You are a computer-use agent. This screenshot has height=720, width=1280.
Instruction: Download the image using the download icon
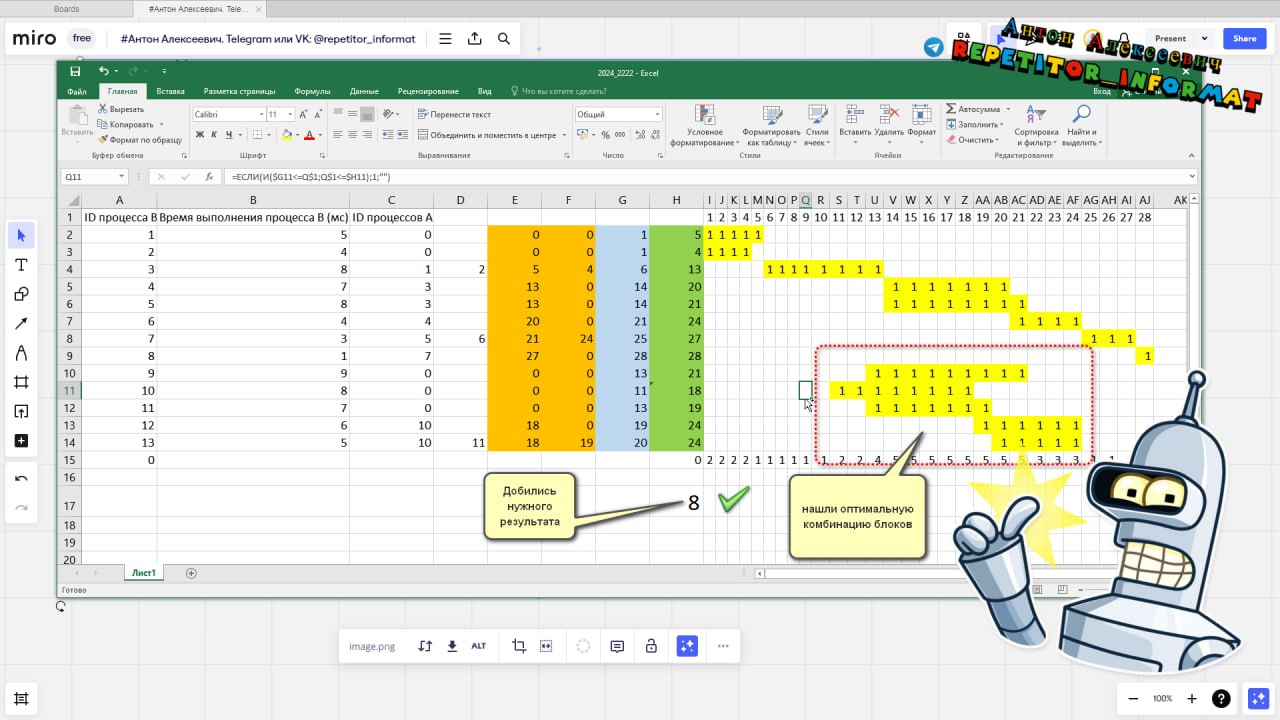click(x=452, y=646)
